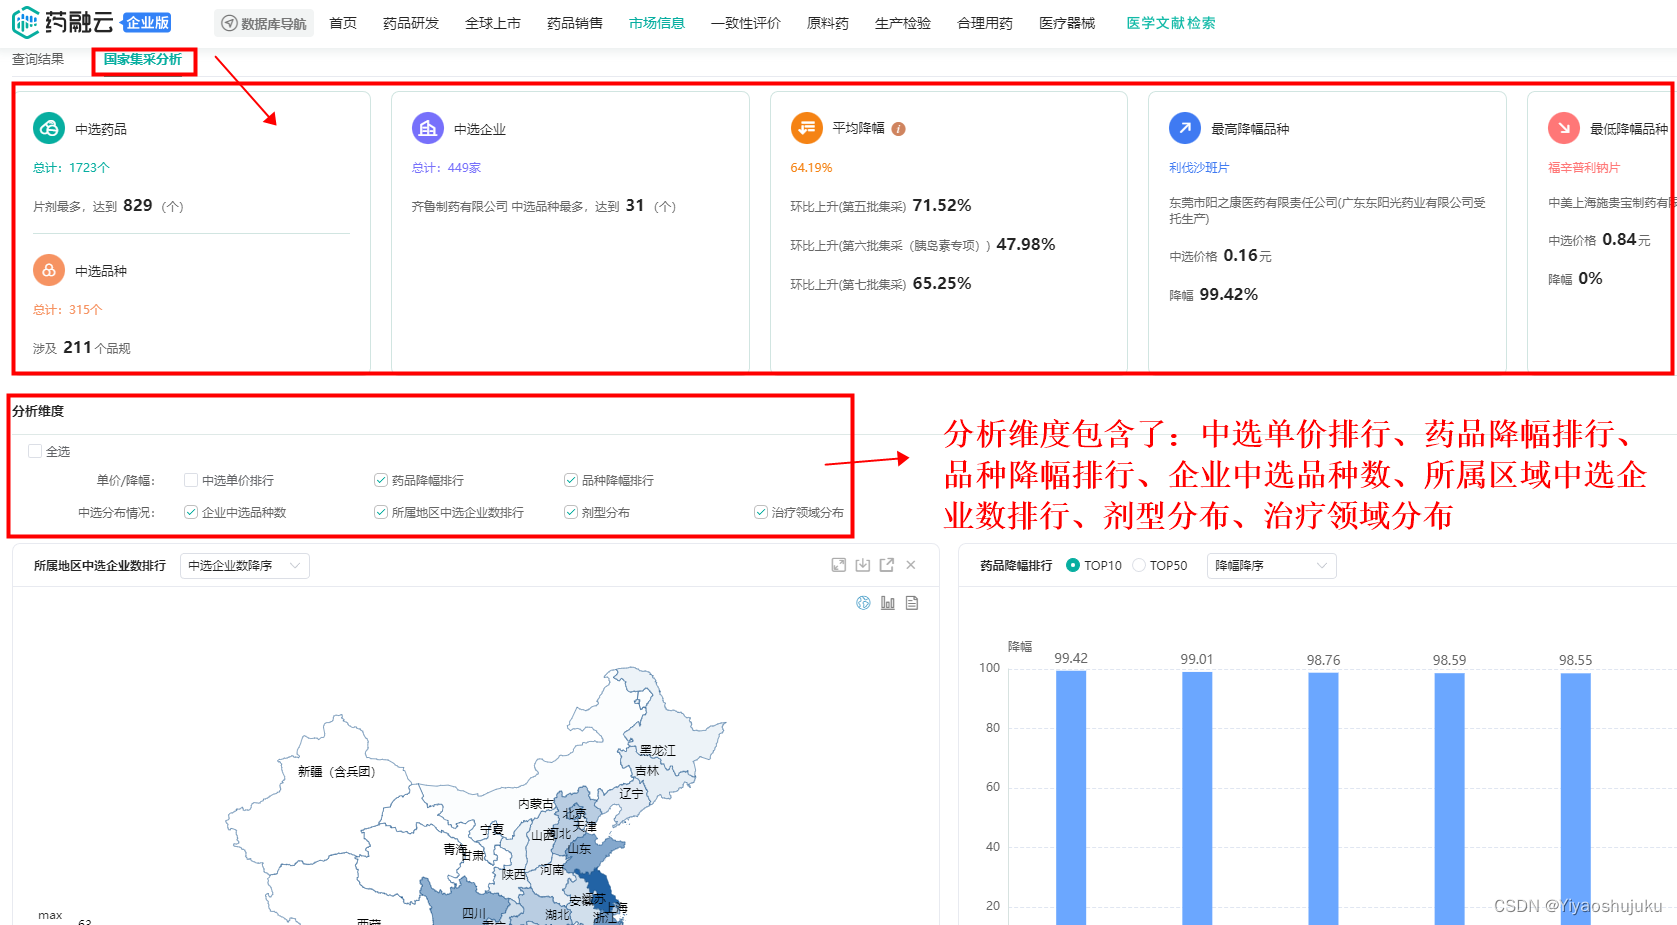Open 医疗器械 menu
Screen dimensions: 1677x925
1067,23
